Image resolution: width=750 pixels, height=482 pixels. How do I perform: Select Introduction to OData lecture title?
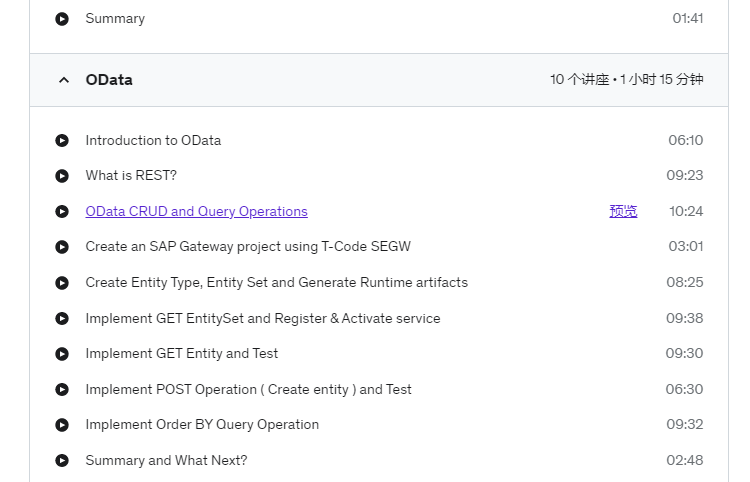[153, 141]
